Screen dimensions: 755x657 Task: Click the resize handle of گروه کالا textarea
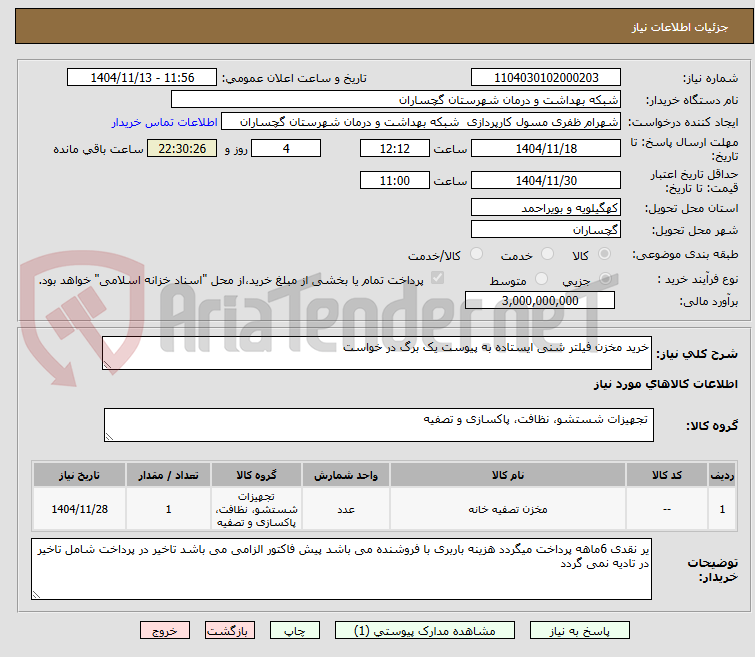pos(109,436)
